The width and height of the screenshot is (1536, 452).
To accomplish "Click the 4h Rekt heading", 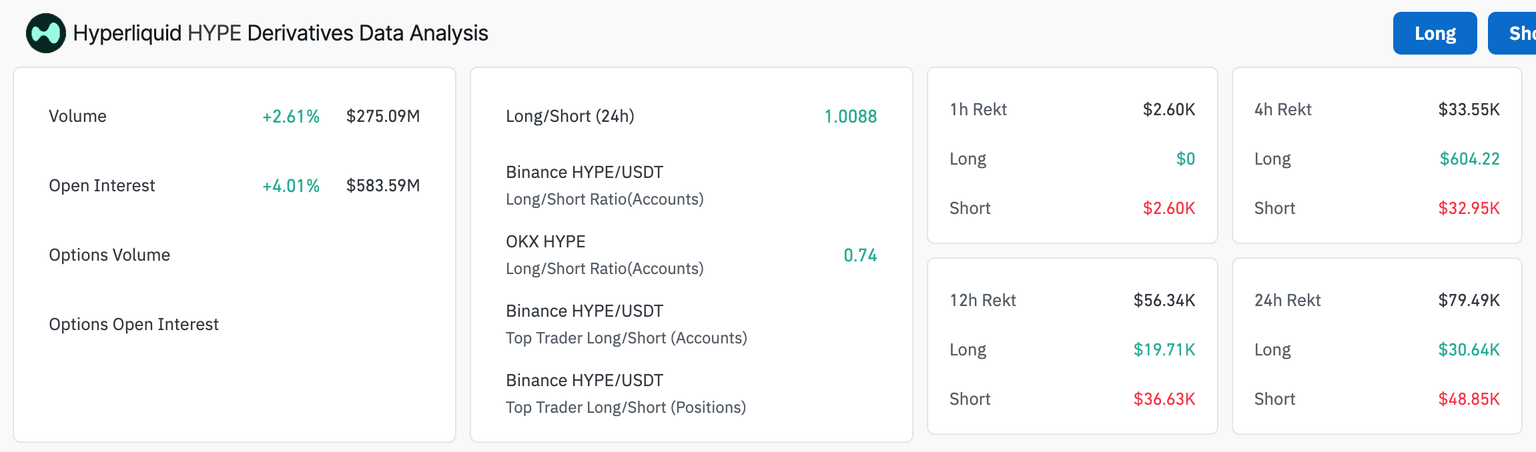I will click(x=1283, y=109).
